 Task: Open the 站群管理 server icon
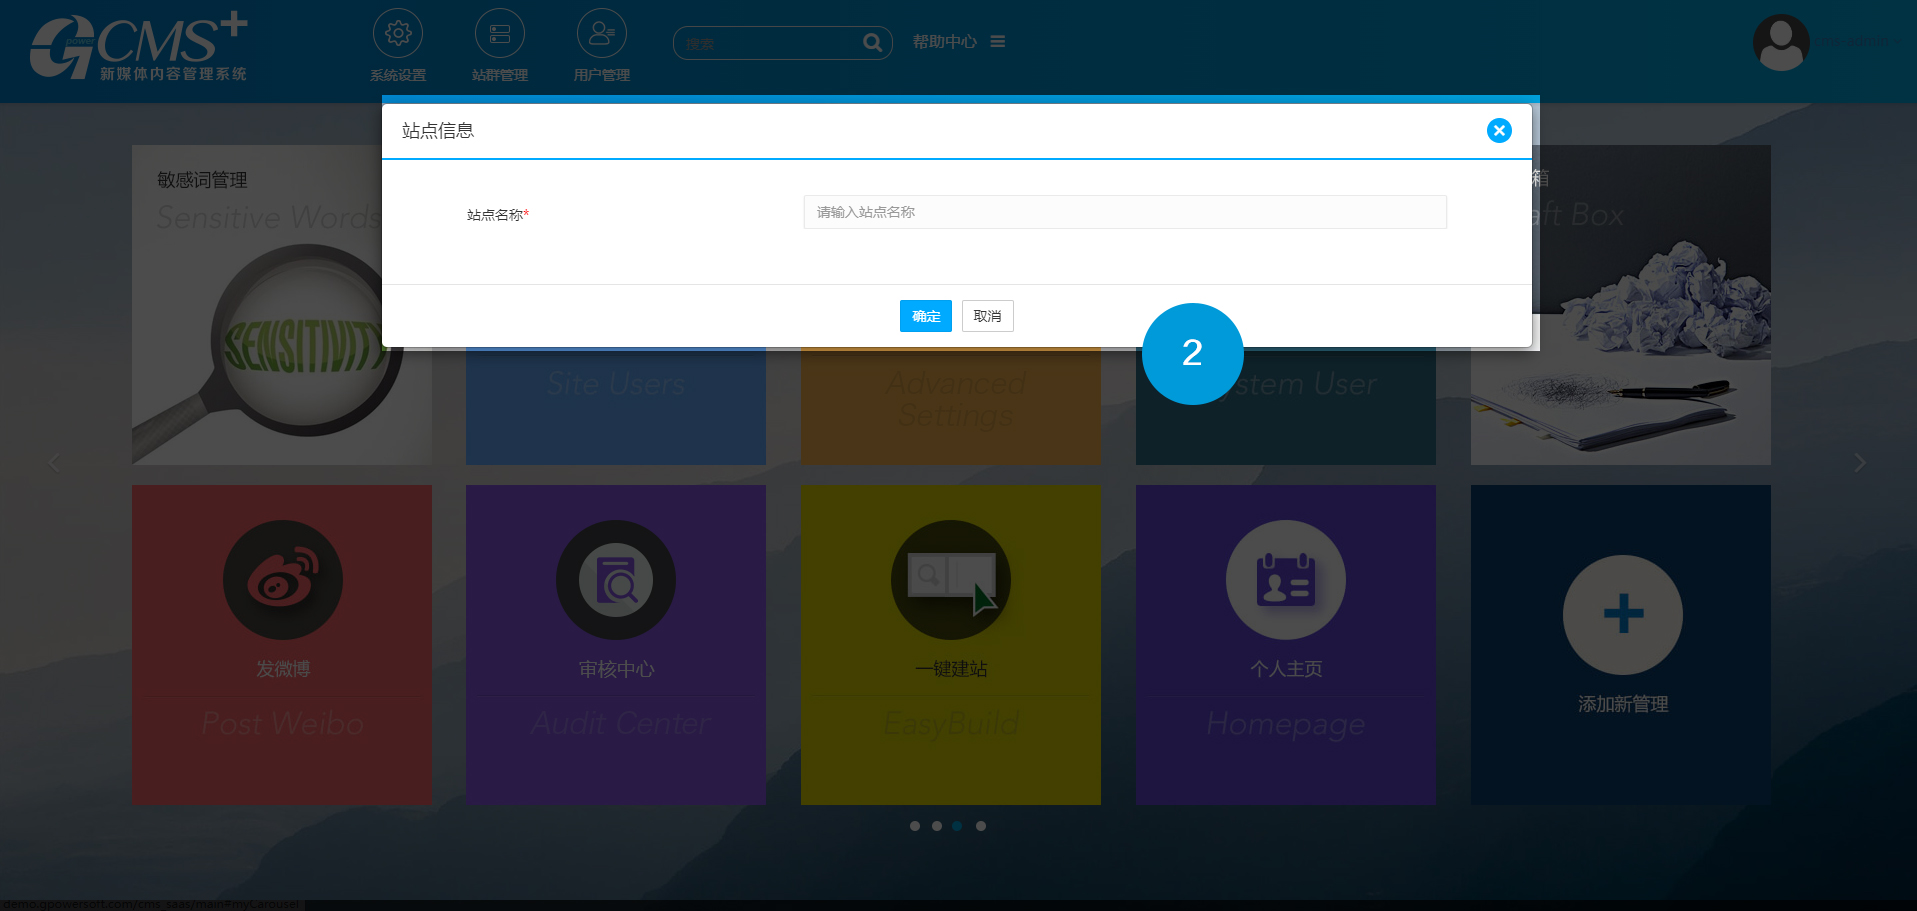(500, 34)
